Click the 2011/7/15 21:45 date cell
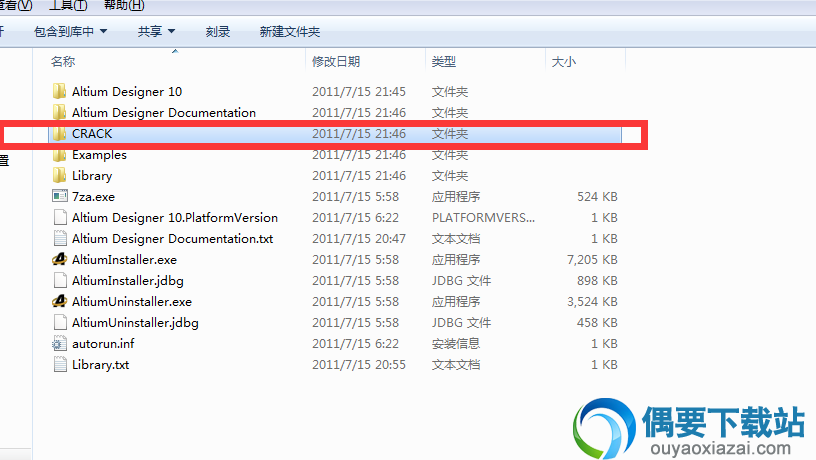 359,92
